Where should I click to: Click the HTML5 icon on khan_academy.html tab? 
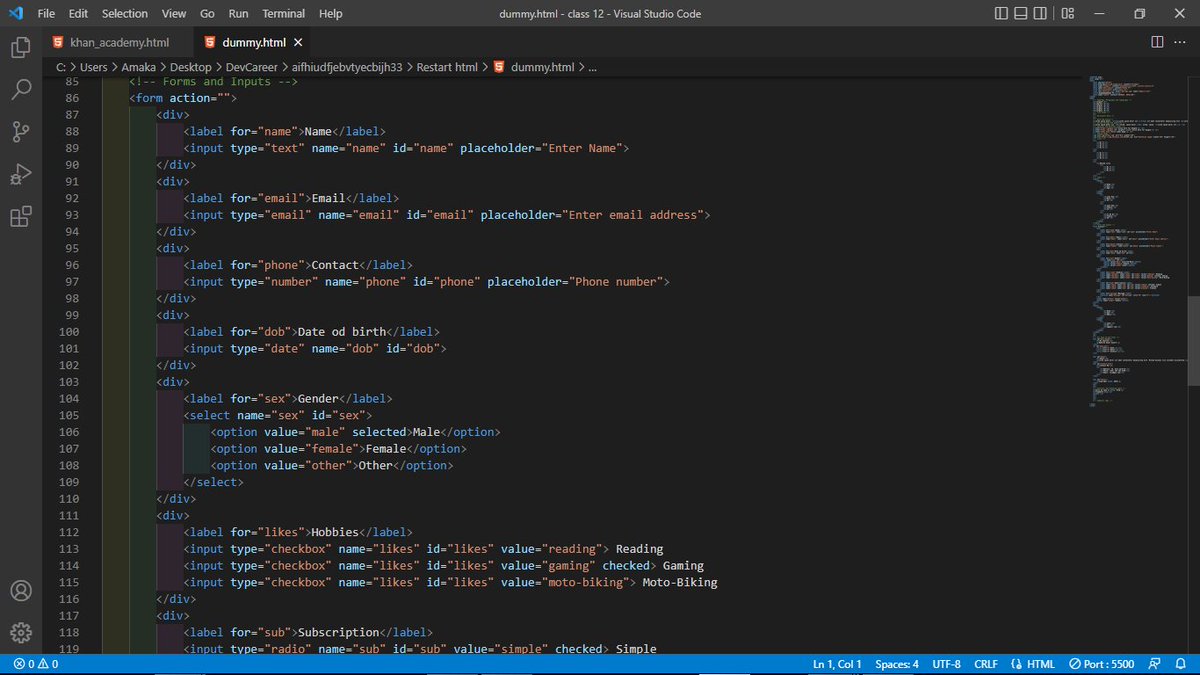point(58,42)
